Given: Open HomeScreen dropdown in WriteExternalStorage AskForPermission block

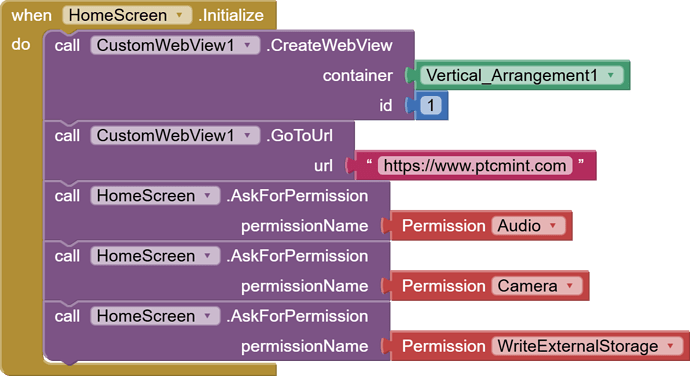Looking at the screenshot, I should point(155,316).
